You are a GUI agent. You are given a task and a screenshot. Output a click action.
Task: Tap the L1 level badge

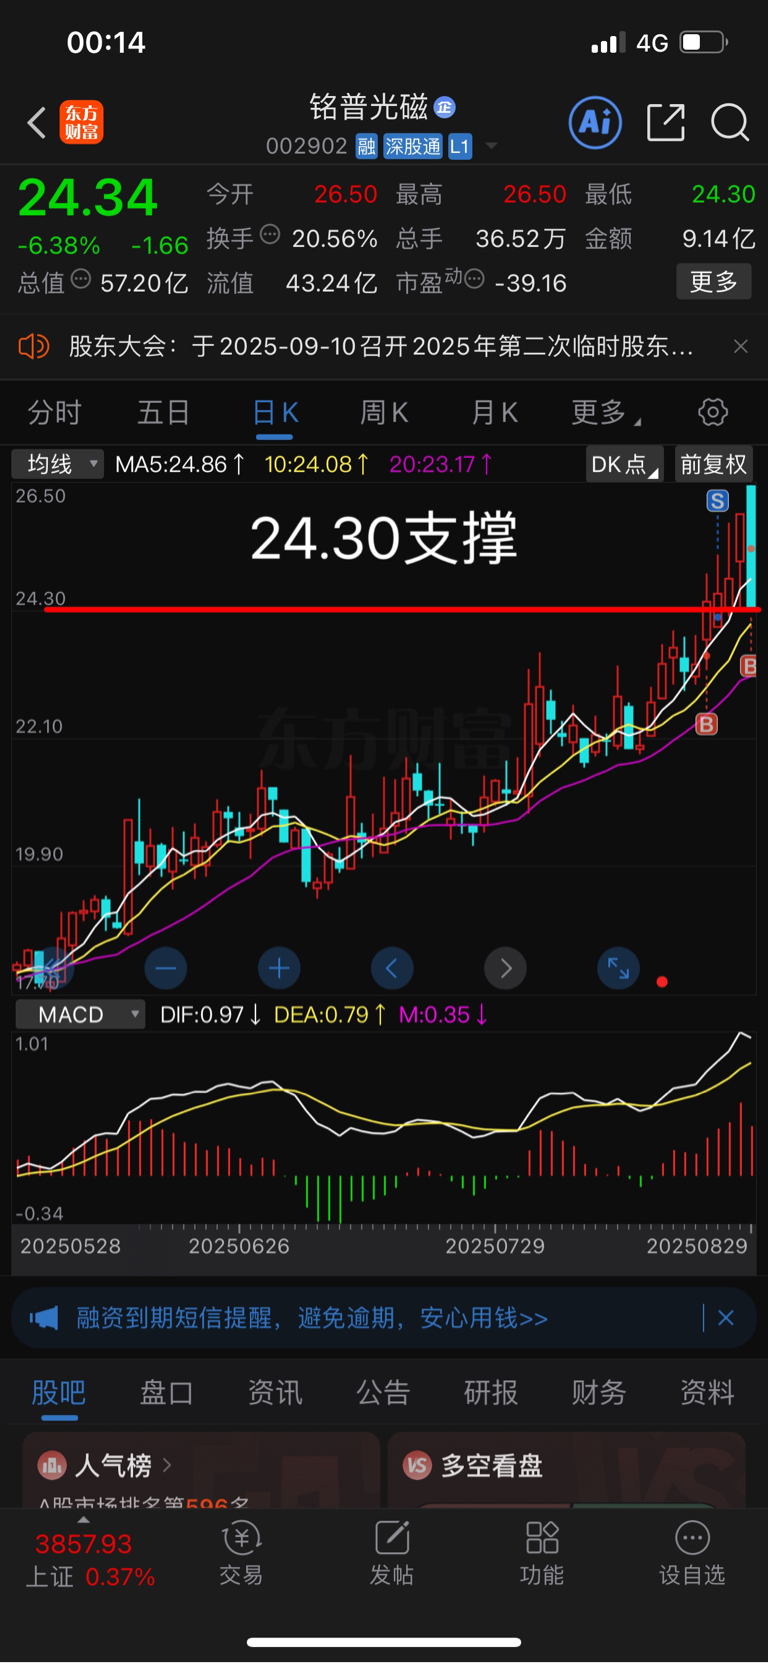(460, 147)
